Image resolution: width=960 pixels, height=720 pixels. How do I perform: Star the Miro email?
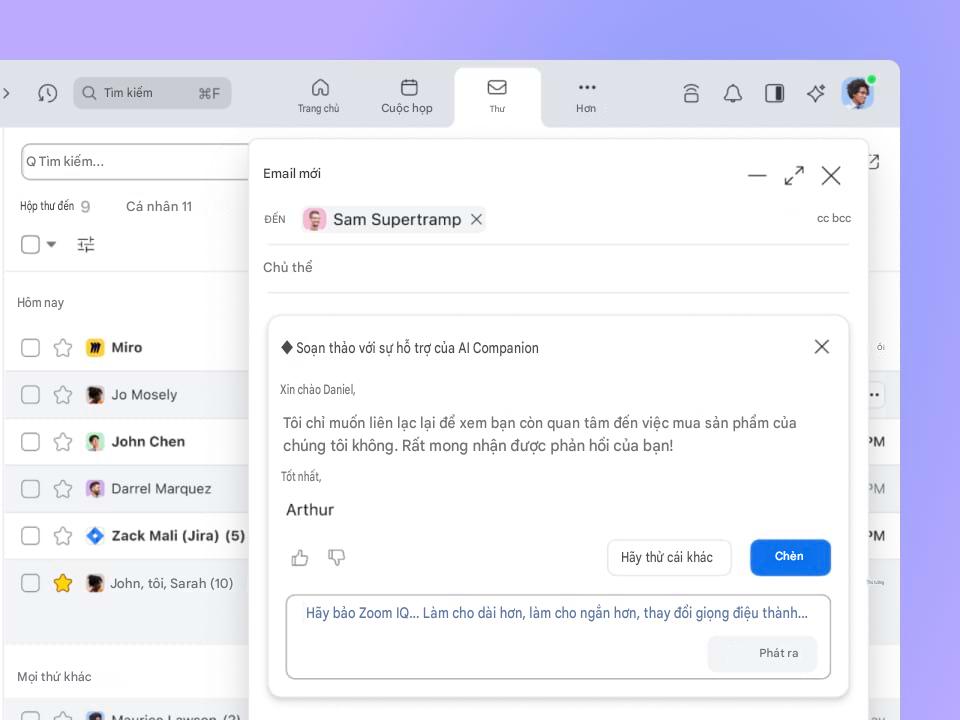(x=62, y=348)
